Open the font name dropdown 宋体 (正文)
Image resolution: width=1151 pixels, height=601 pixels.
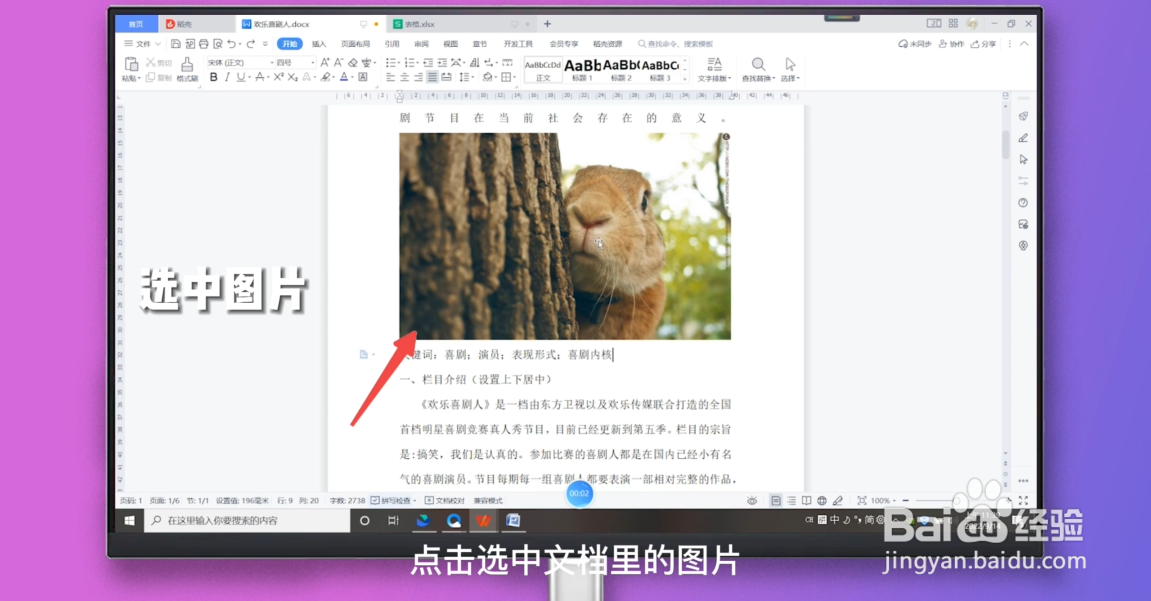(272, 62)
